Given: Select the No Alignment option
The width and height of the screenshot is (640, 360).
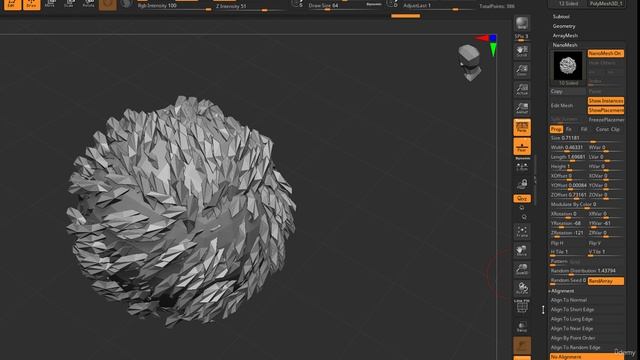Looking at the screenshot, I should click(x=587, y=357).
